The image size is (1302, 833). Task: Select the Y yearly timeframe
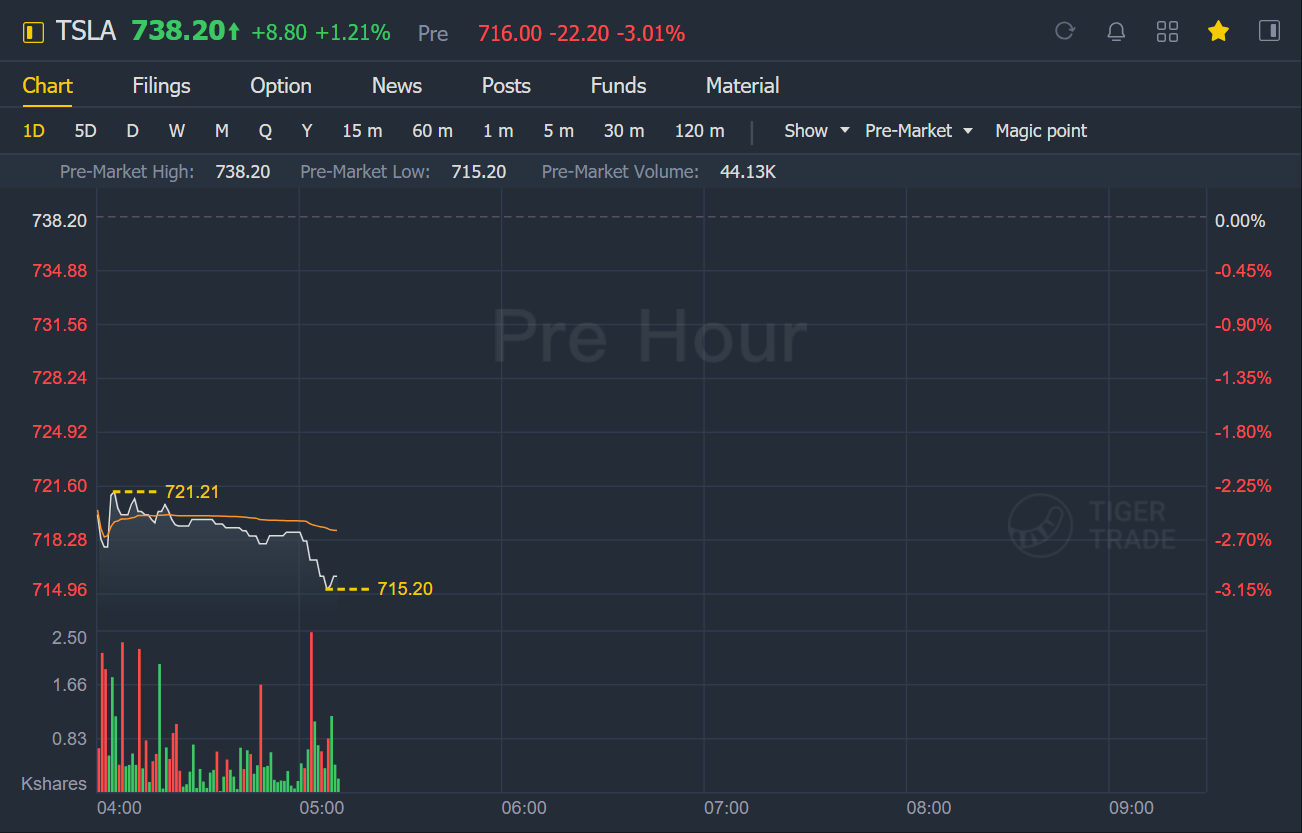pos(307,131)
